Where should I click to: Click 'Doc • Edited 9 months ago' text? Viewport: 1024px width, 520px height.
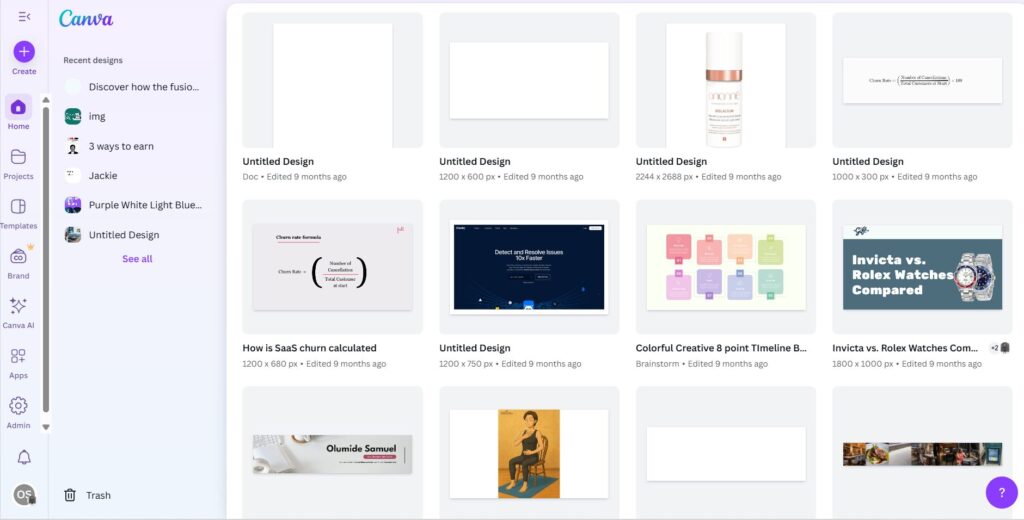point(295,177)
